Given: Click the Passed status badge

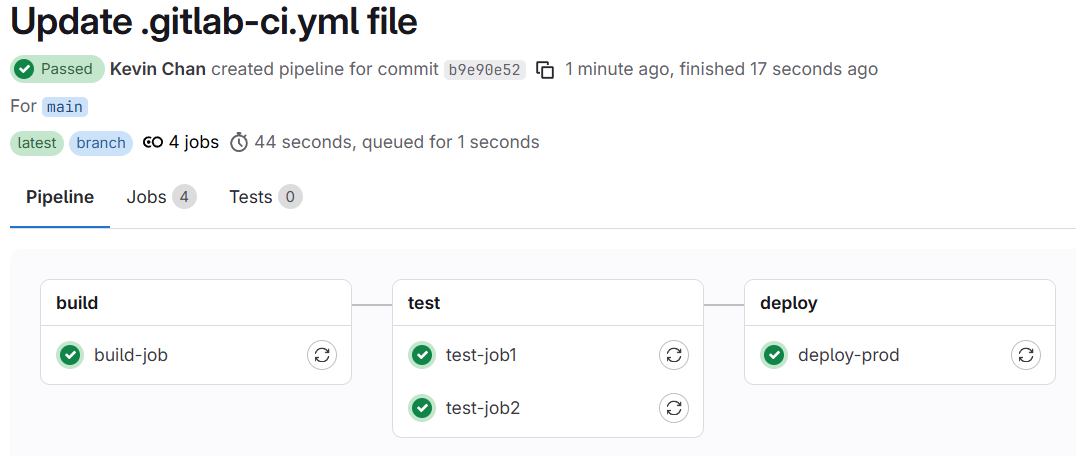Looking at the screenshot, I should (57, 69).
